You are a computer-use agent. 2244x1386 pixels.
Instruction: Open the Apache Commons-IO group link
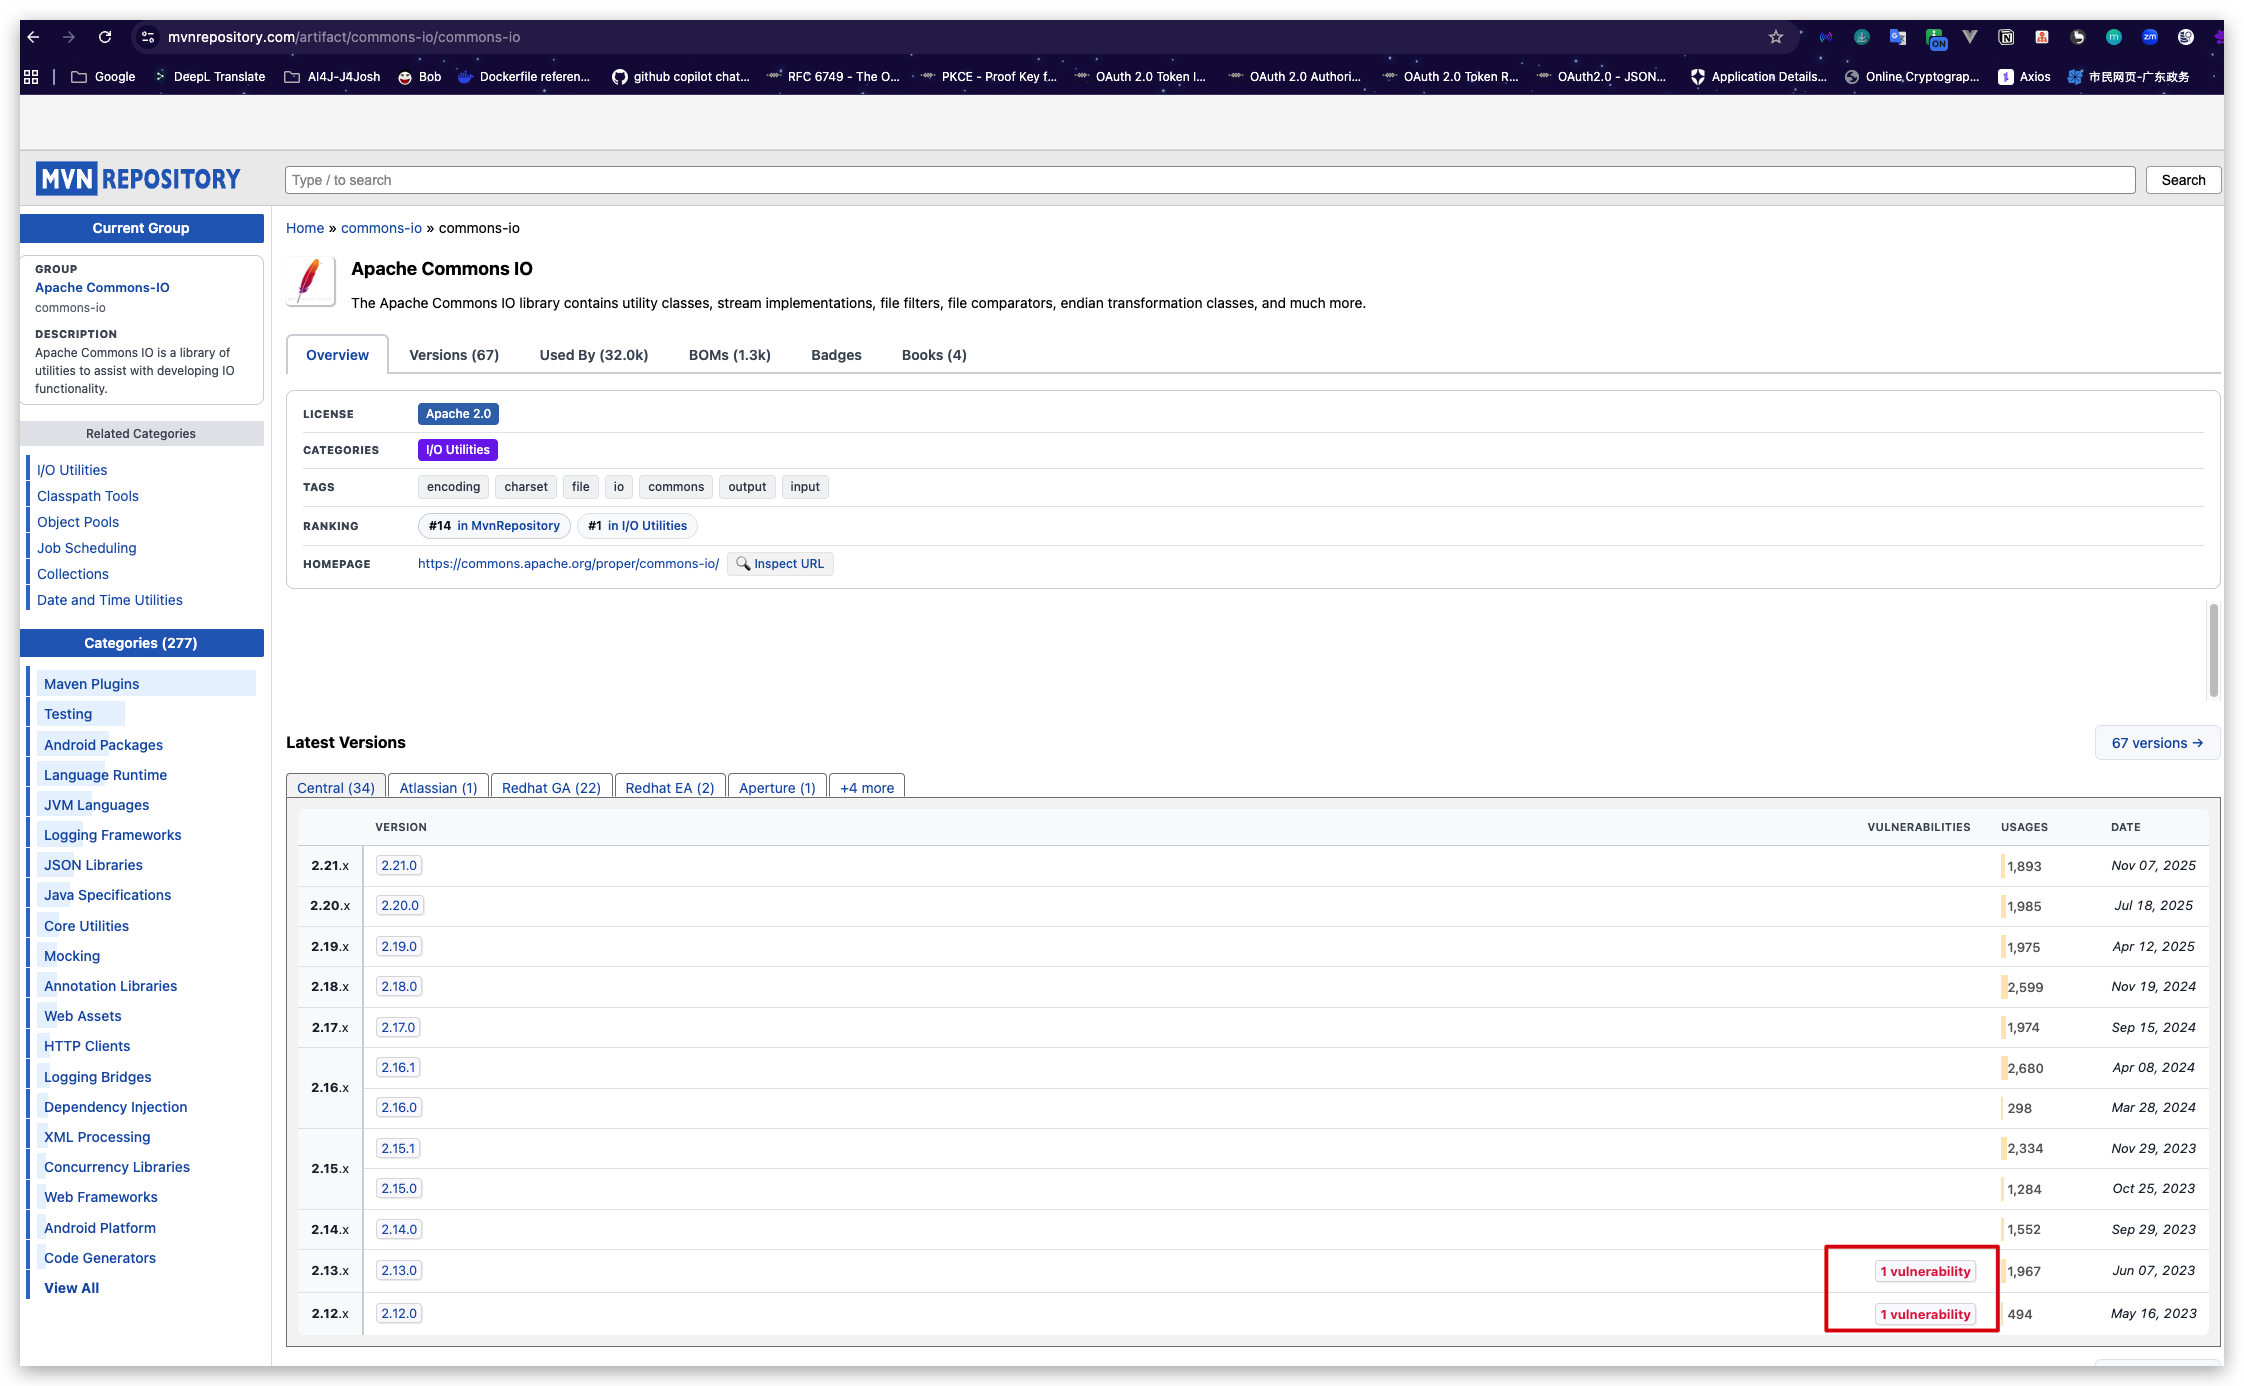click(102, 287)
